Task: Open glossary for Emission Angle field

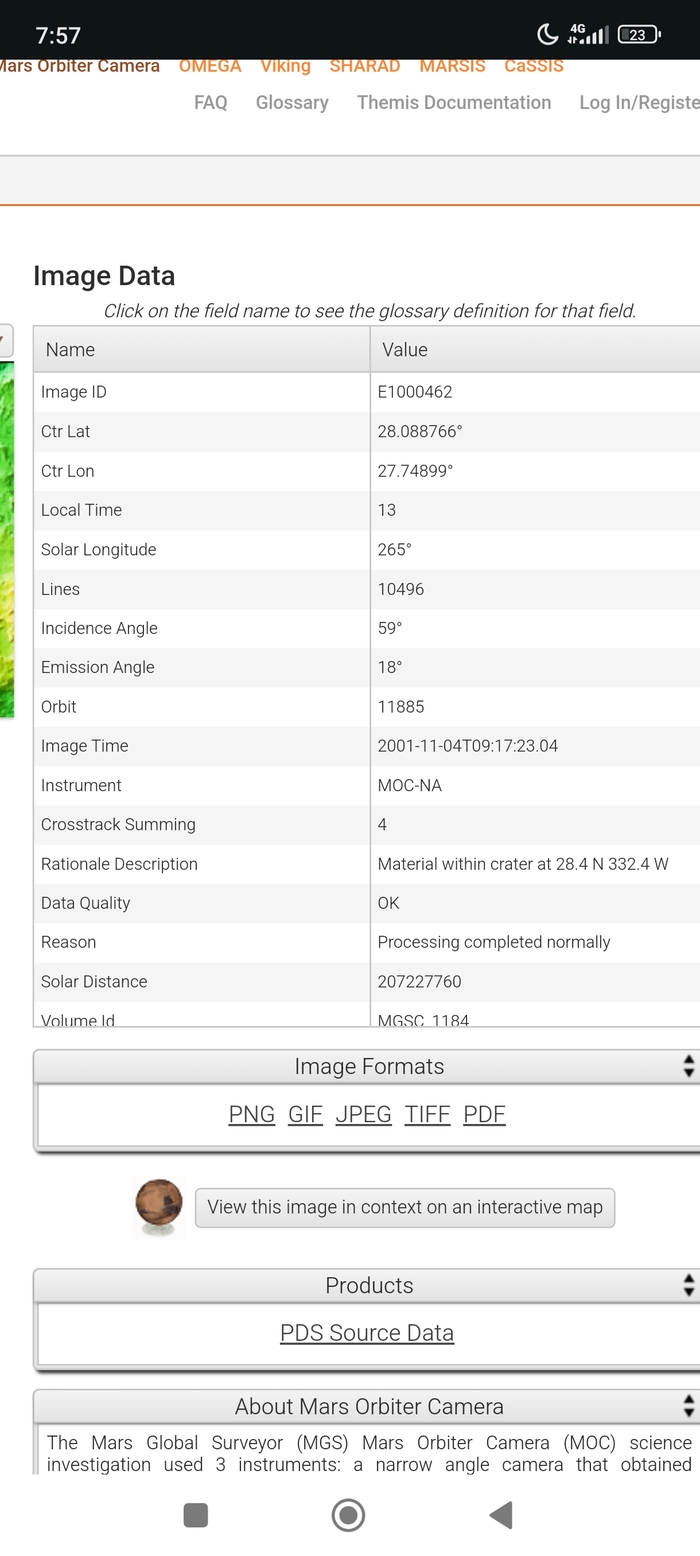Action: click(97, 667)
